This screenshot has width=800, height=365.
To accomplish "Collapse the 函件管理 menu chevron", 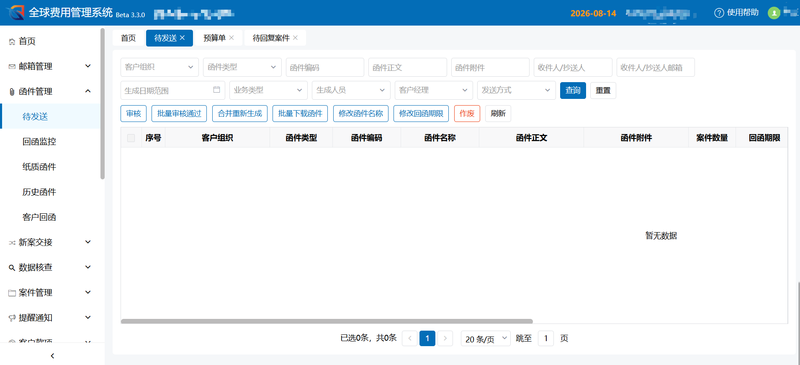I will tap(88, 91).
